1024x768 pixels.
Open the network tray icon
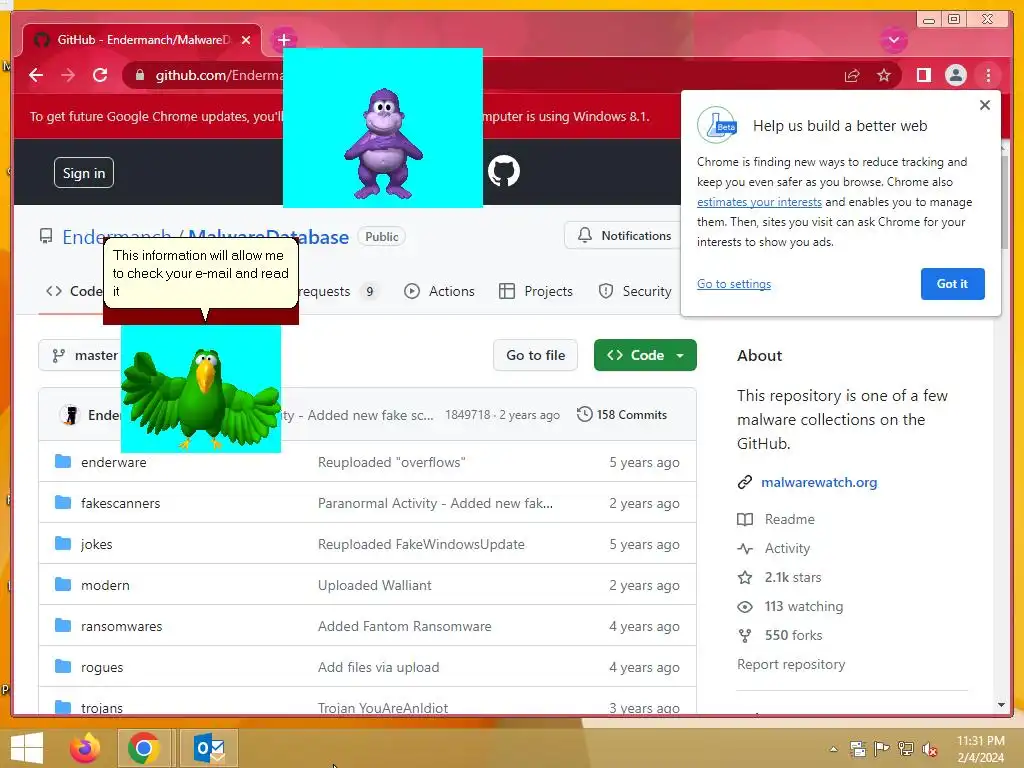click(x=906, y=749)
